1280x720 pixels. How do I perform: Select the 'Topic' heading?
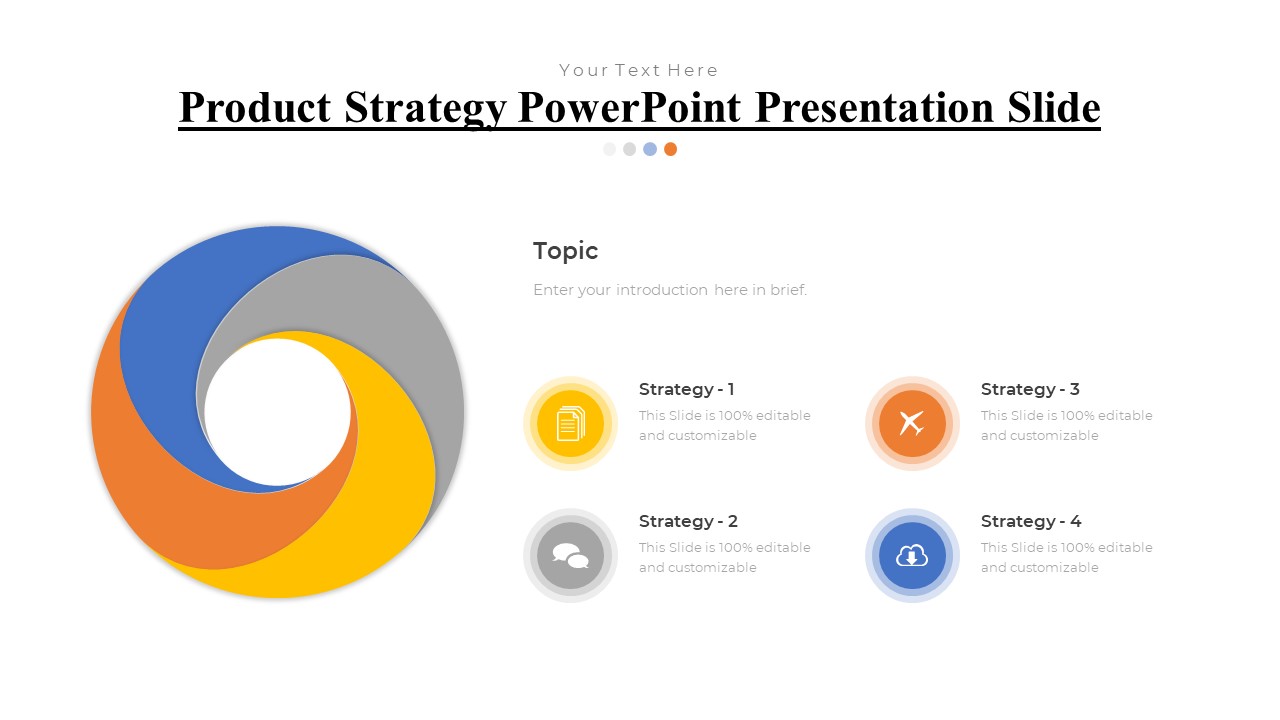pos(565,251)
